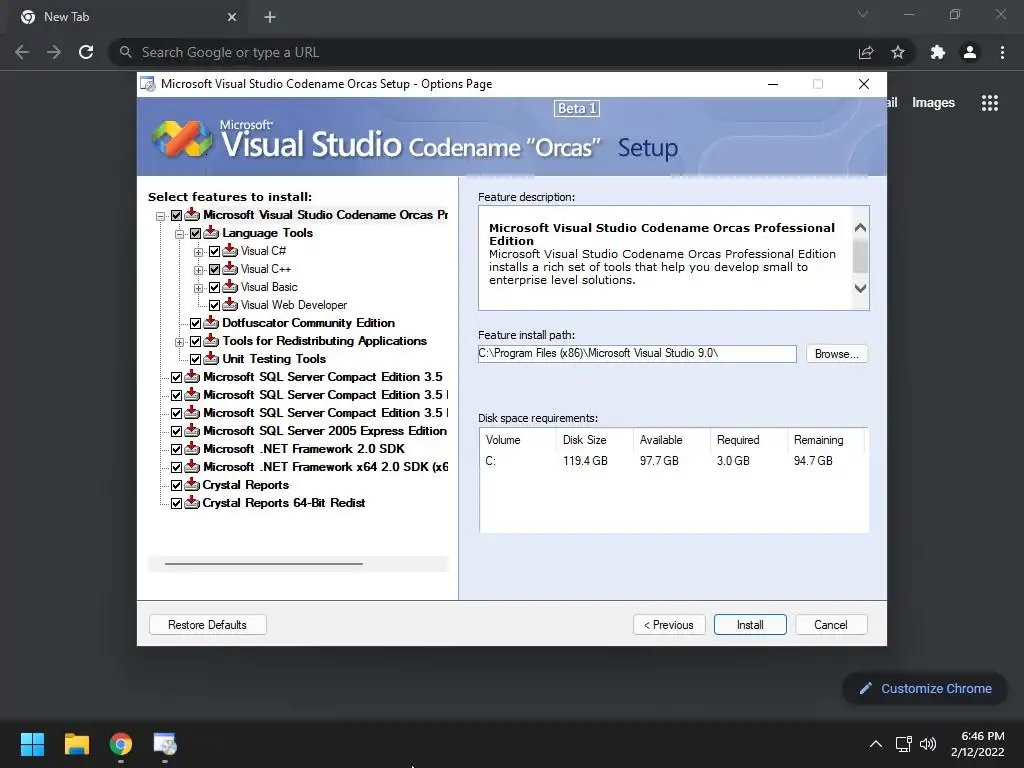This screenshot has width=1024, height=768.
Task: Open Images link on Google page
Action: click(x=933, y=103)
